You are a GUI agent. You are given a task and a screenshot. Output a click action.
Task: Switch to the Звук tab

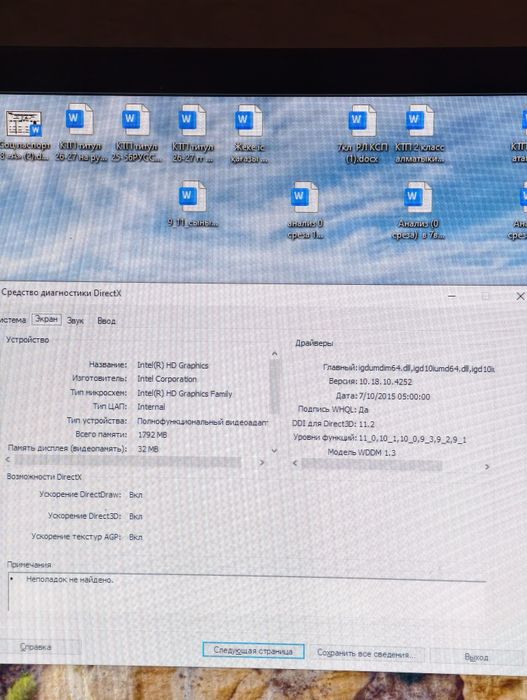pos(75,321)
